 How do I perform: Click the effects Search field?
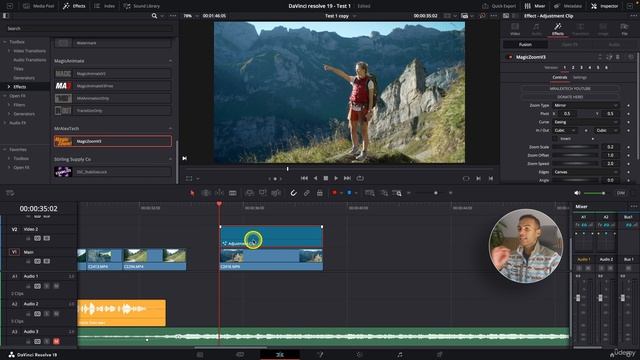point(89,29)
